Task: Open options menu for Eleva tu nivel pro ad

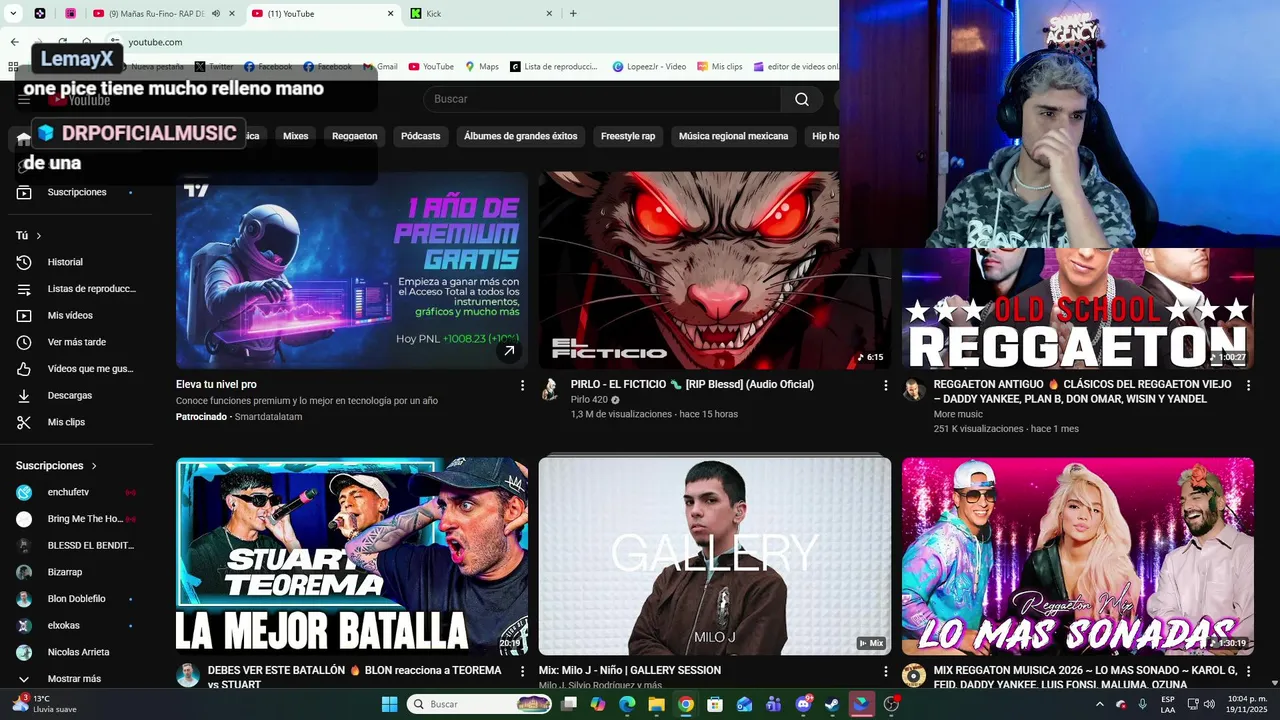Action: tap(522, 385)
